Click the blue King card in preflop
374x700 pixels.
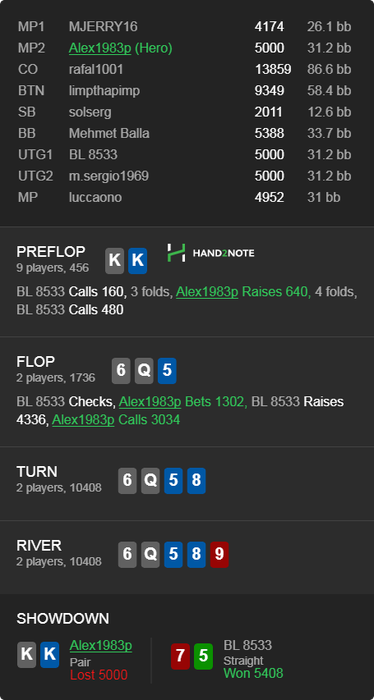tap(137, 261)
